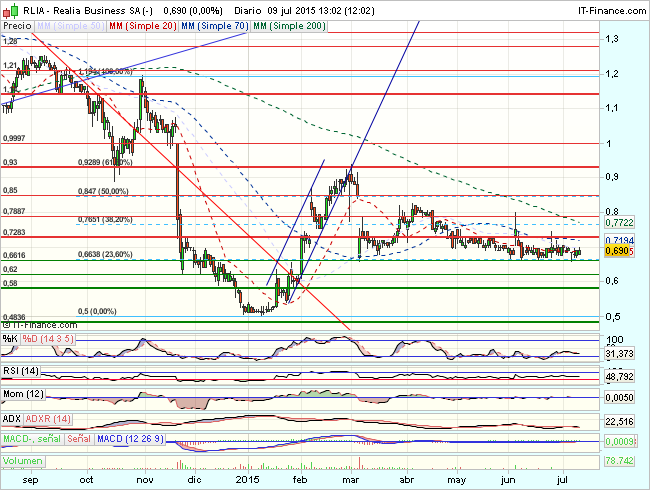Click the Volumen panel label

(24, 462)
